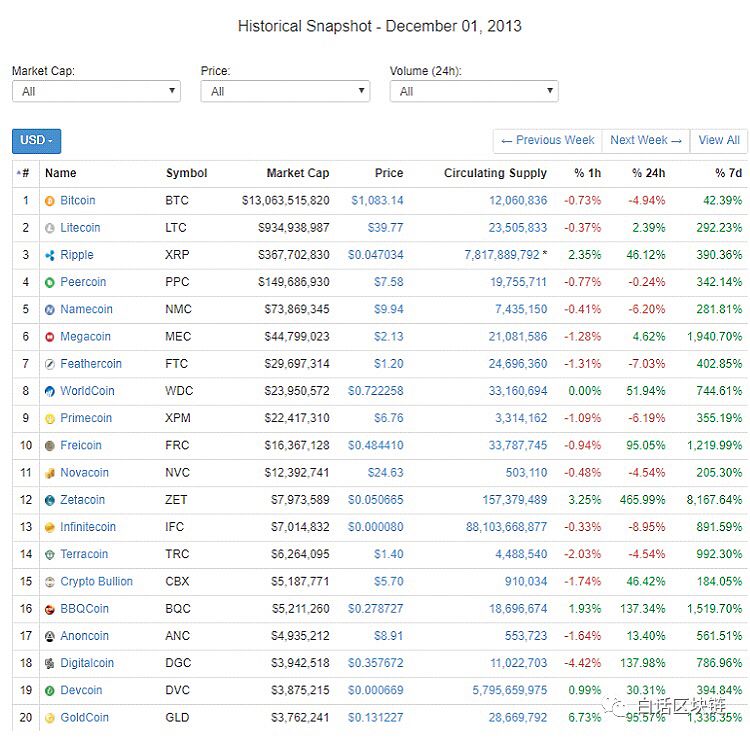Click the Bitcoin coin icon
Image resolution: width=750 pixels, height=739 pixels.
coord(50,201)
